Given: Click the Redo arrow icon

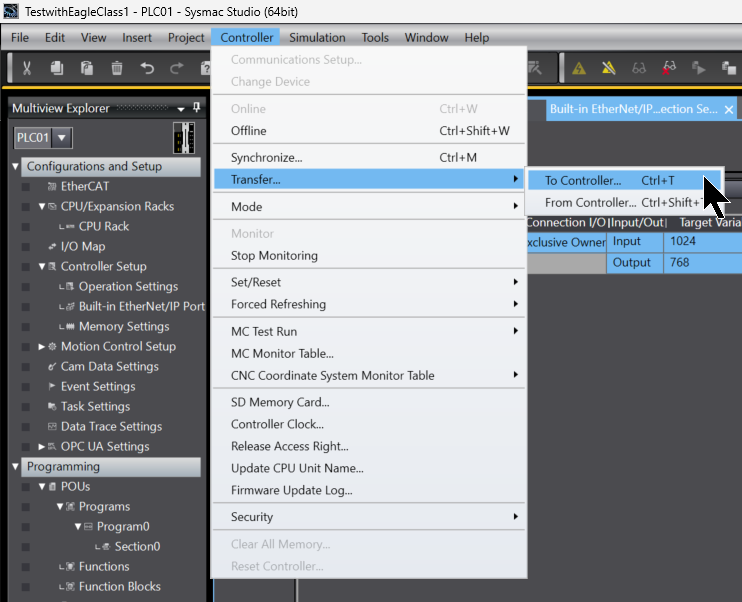Looking at the screenshot, I should (177, 69).
